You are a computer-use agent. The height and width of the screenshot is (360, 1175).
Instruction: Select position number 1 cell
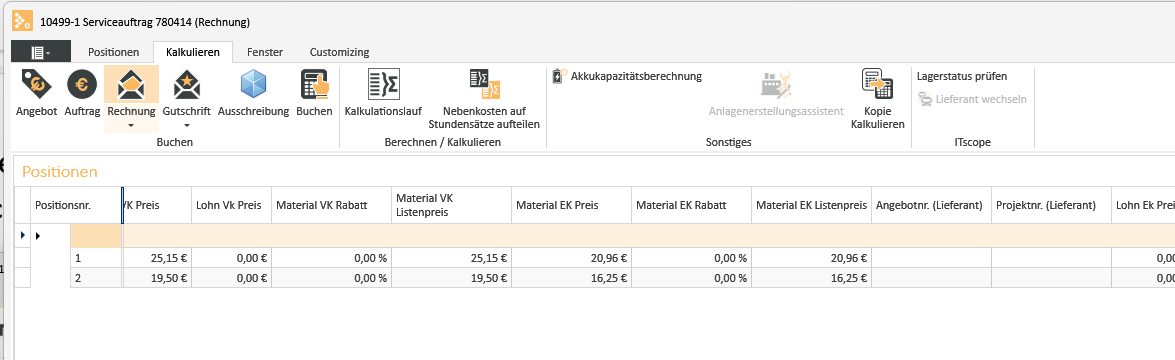[x=95, y=258]
